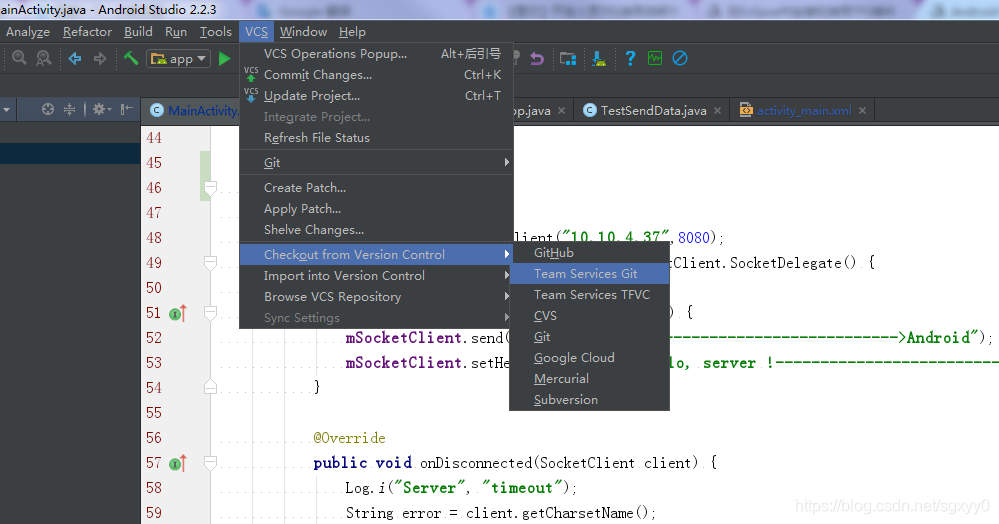Click the green Make Project hammer icon
The image size is (999, 524).
click(x=131, y=58)
